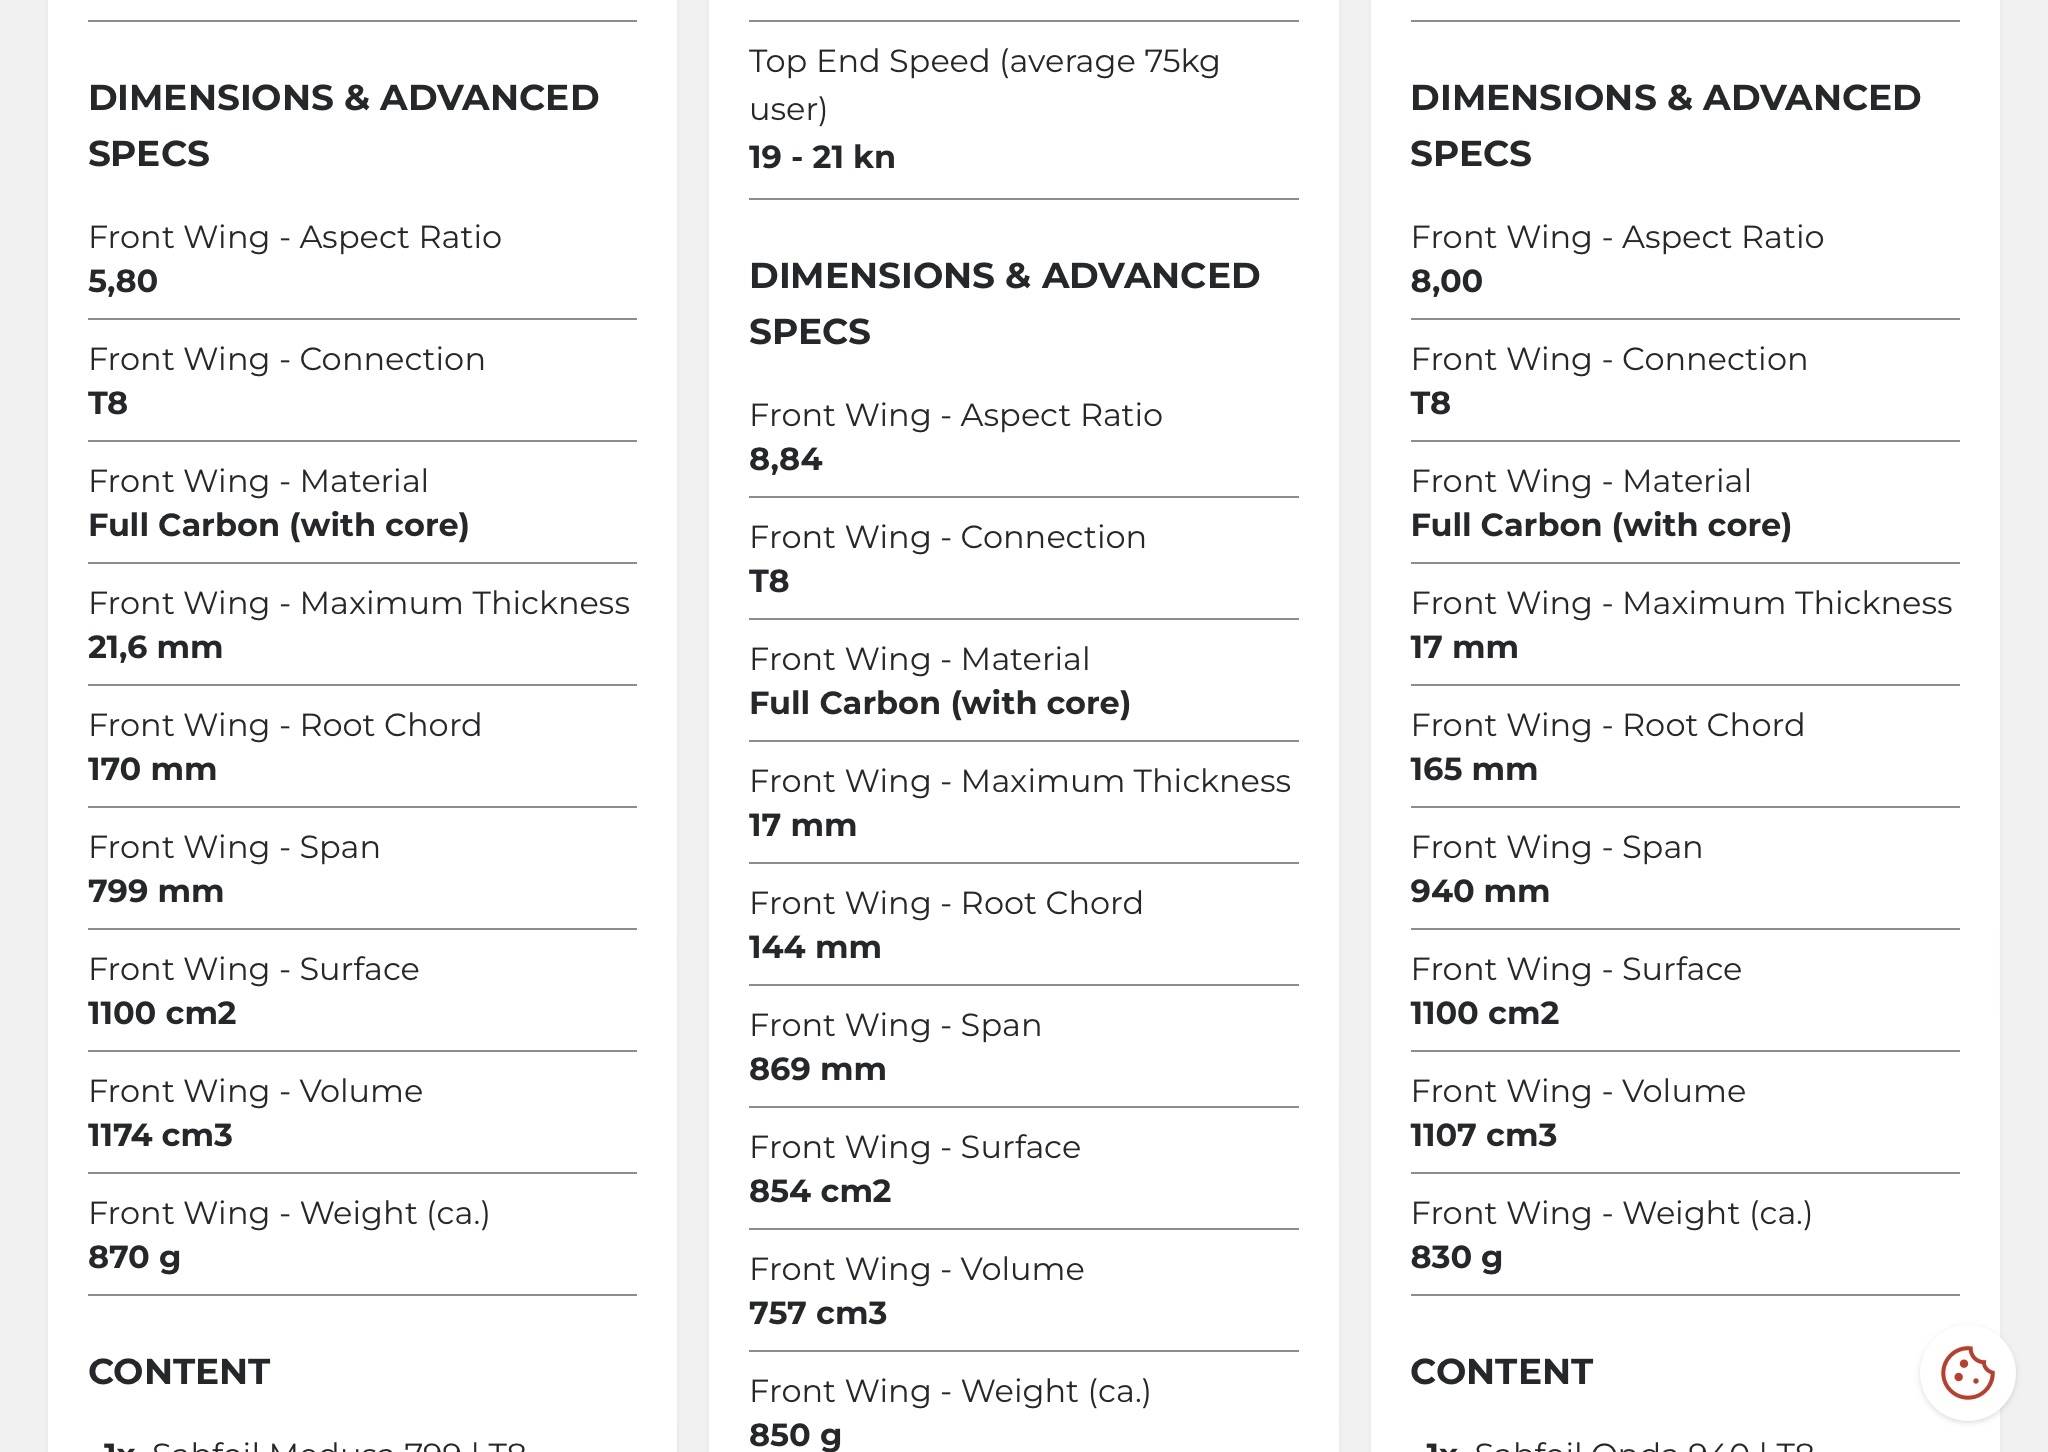Click the 8,00 aspect ratio value

click(x=1446, y=281)
